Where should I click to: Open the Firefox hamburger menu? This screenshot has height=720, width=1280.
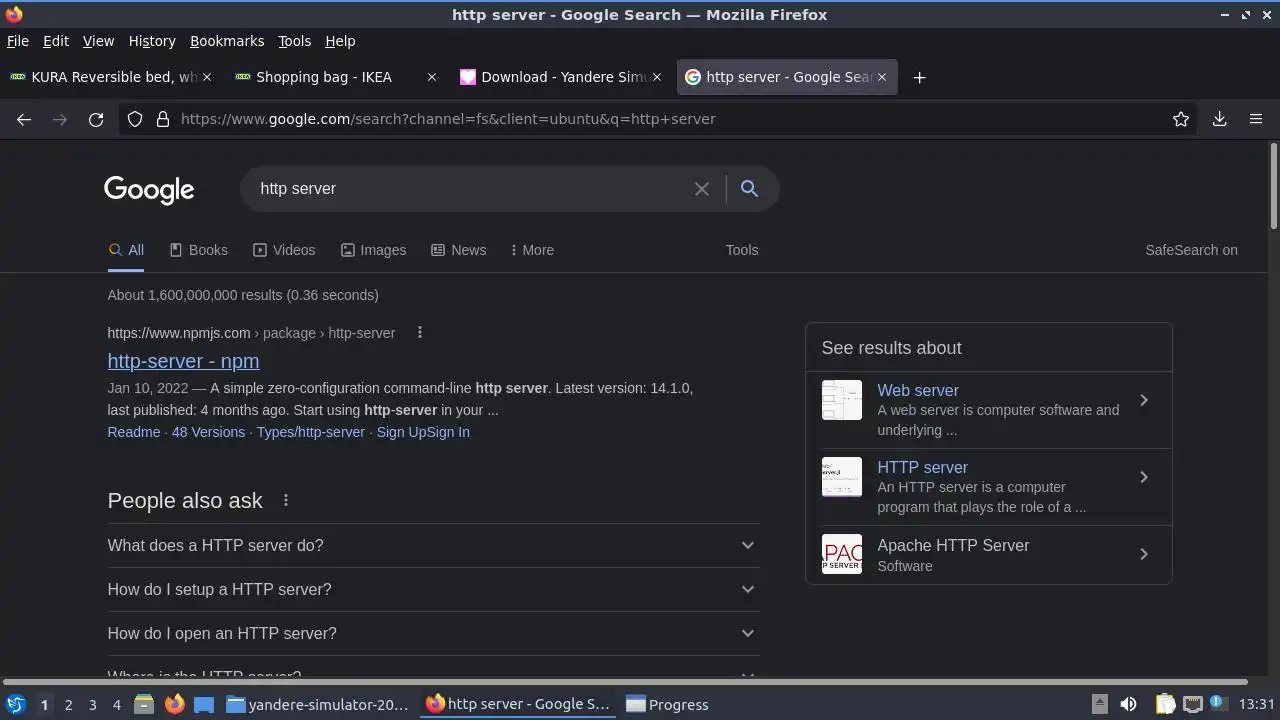[x=1256, y=119]
